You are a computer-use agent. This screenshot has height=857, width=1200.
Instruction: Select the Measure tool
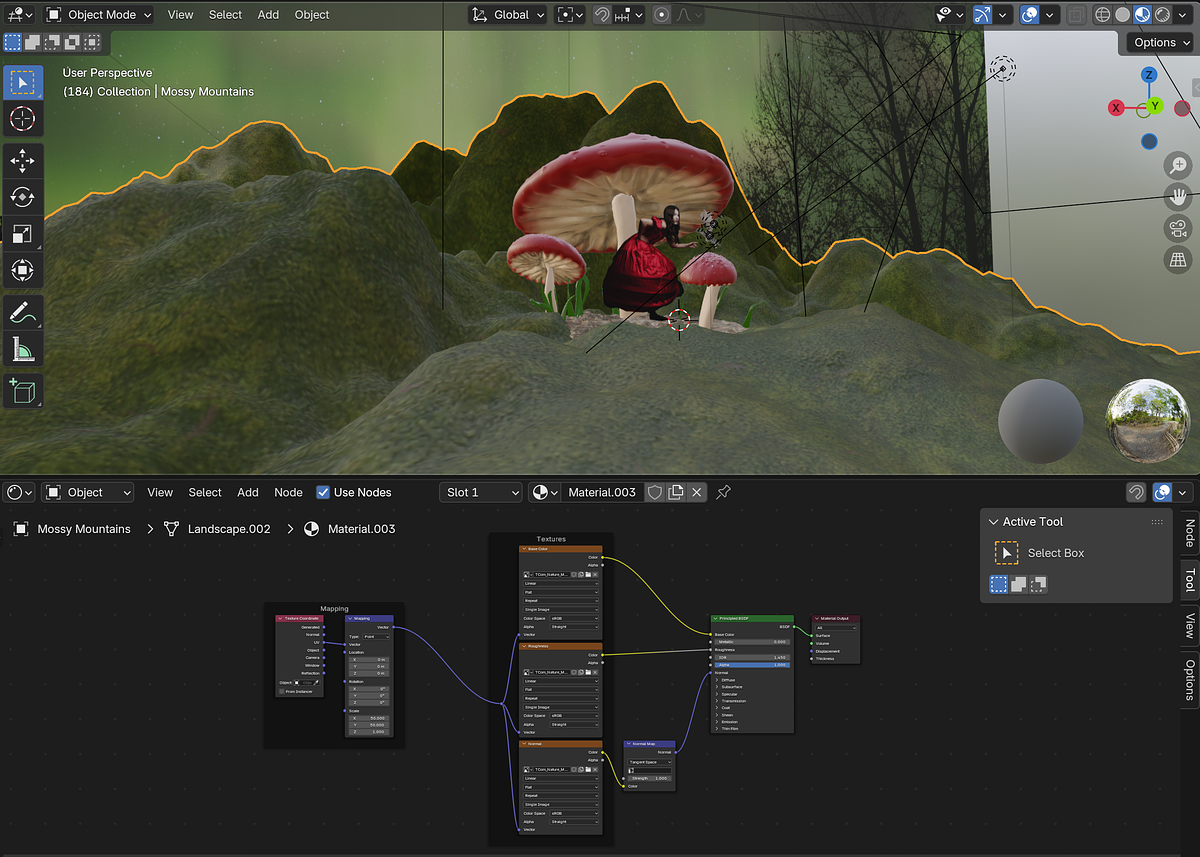pos(22,348)
